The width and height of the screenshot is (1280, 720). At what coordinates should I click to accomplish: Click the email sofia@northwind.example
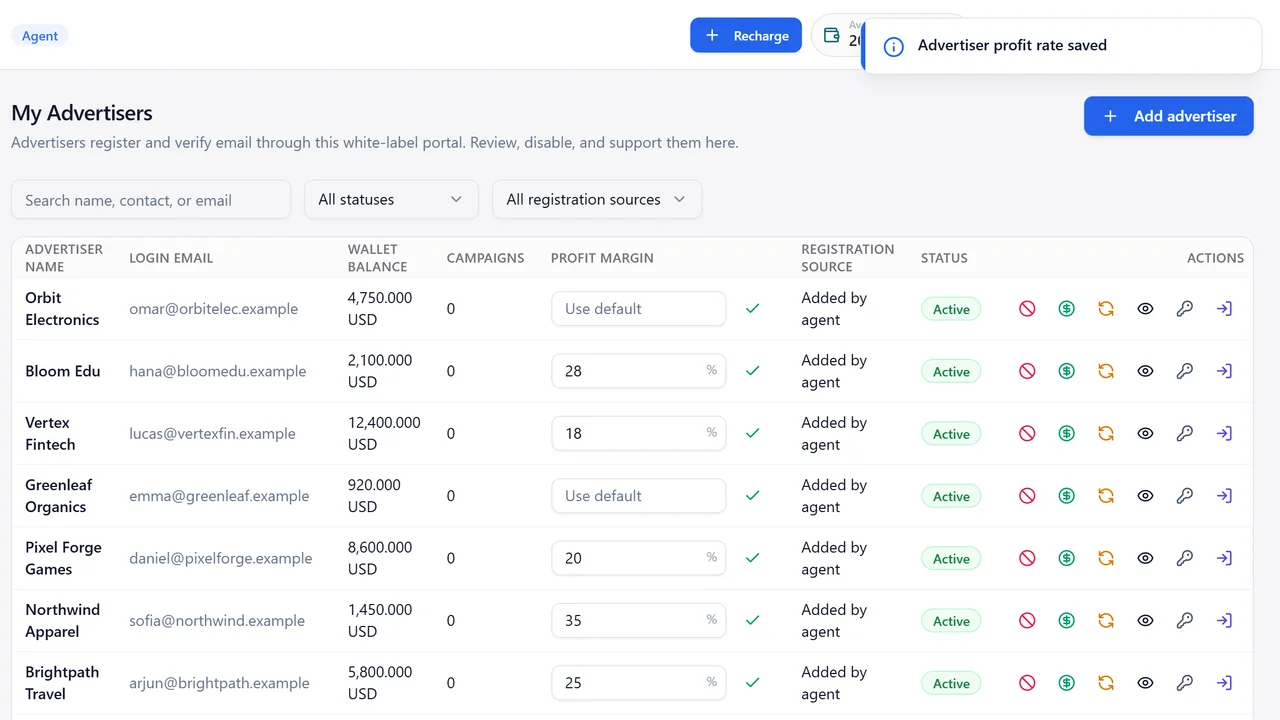tap(217, 621)
